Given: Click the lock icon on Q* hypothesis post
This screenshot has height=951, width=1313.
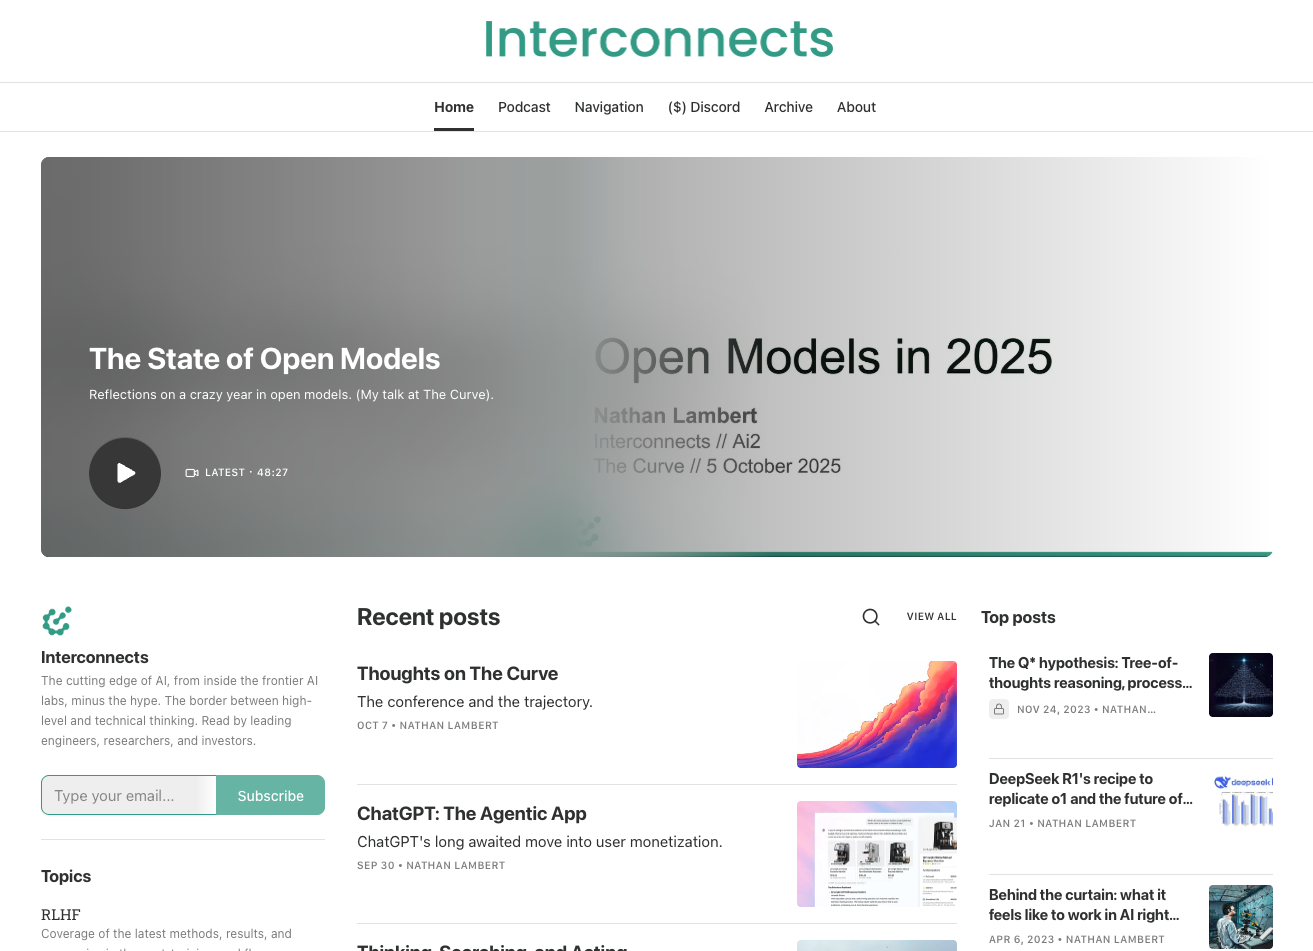Looking at the screenshot, I should [x=999, y=709].
